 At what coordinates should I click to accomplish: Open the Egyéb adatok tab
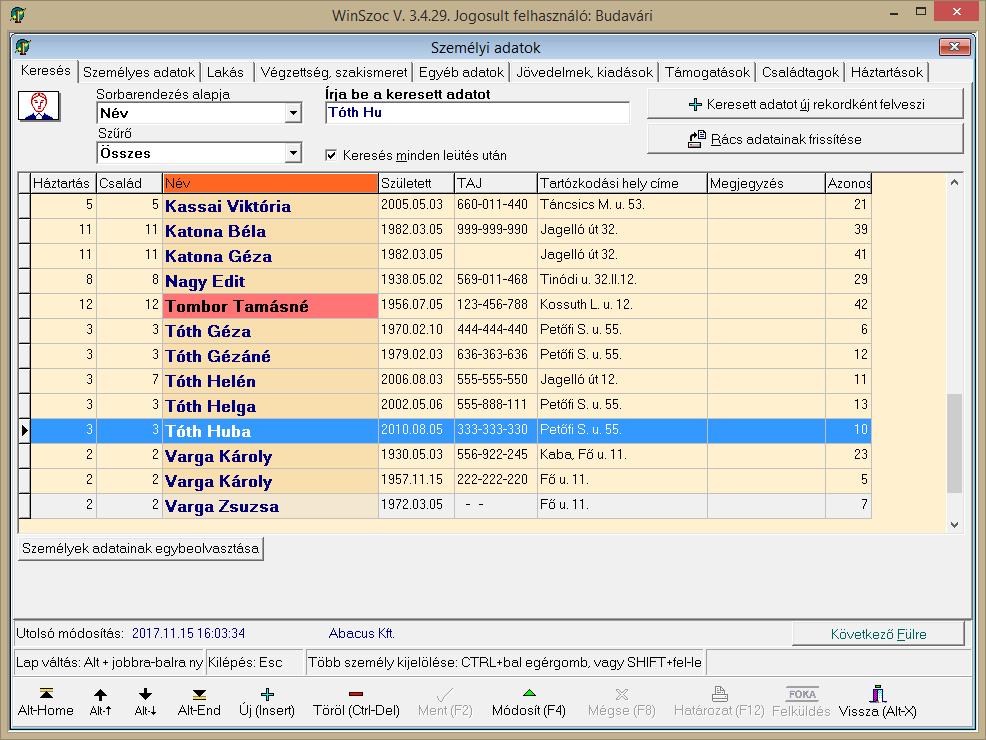(x=462, y=72)
